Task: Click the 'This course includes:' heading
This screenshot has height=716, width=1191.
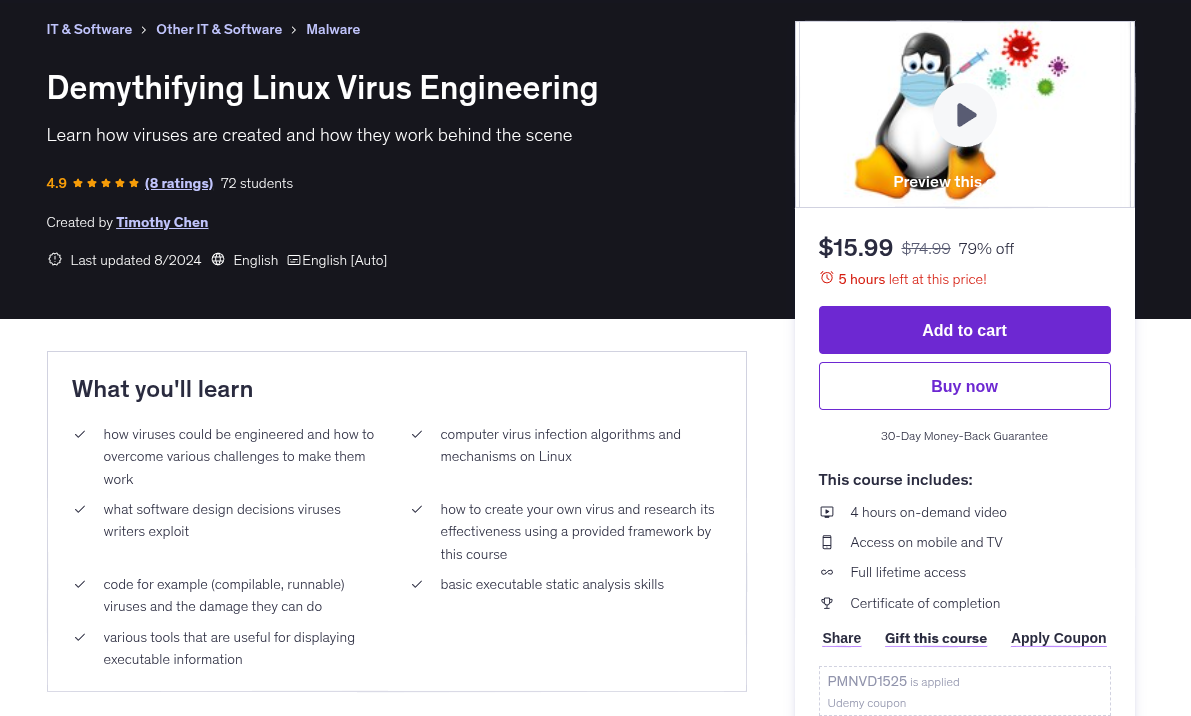Action: pos(896,480)
